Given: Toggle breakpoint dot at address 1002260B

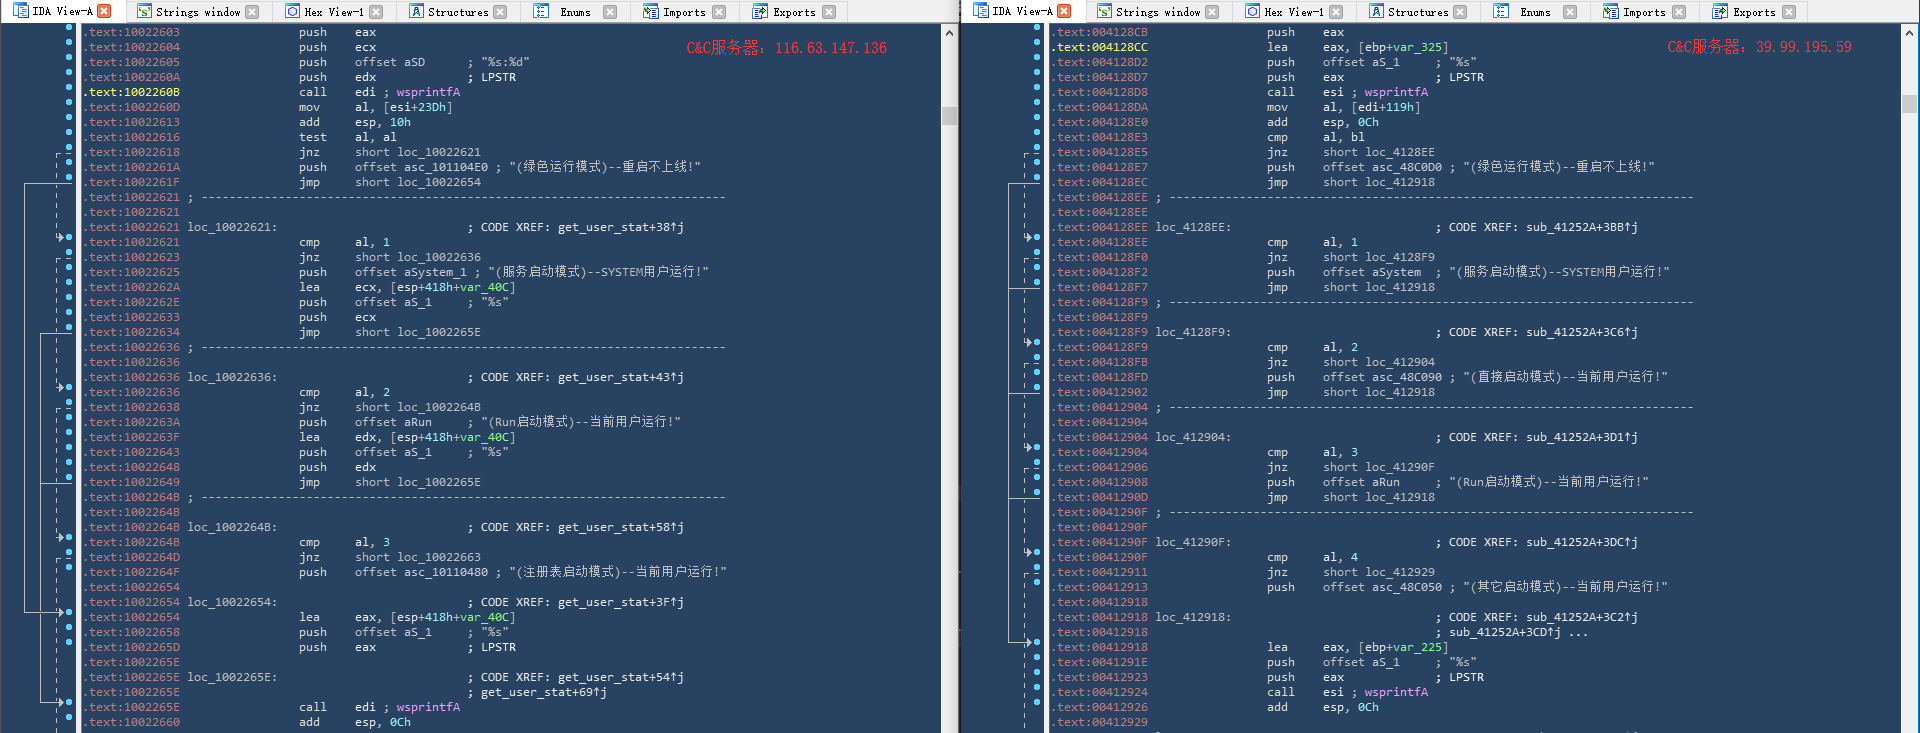Looking at the screenshot, I should coord(69,92).
